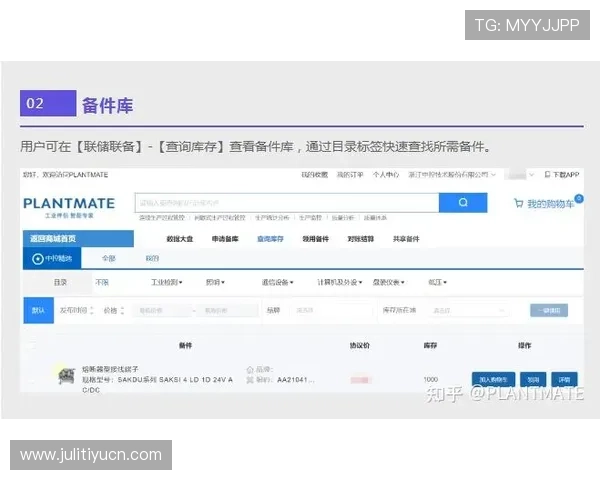This screenshot has width=600, height=480.
Task: Click the PLANTMATE logo
Action: click(x=69, y=203)
